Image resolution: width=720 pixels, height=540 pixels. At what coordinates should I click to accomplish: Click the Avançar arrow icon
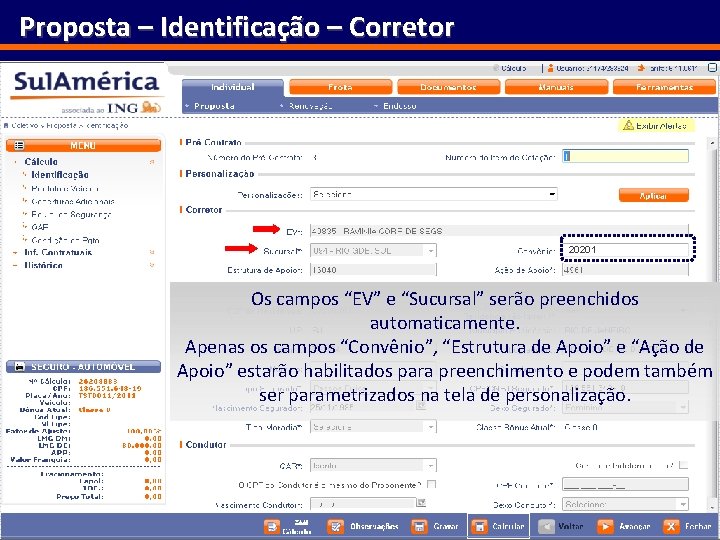tap(605, 526)
